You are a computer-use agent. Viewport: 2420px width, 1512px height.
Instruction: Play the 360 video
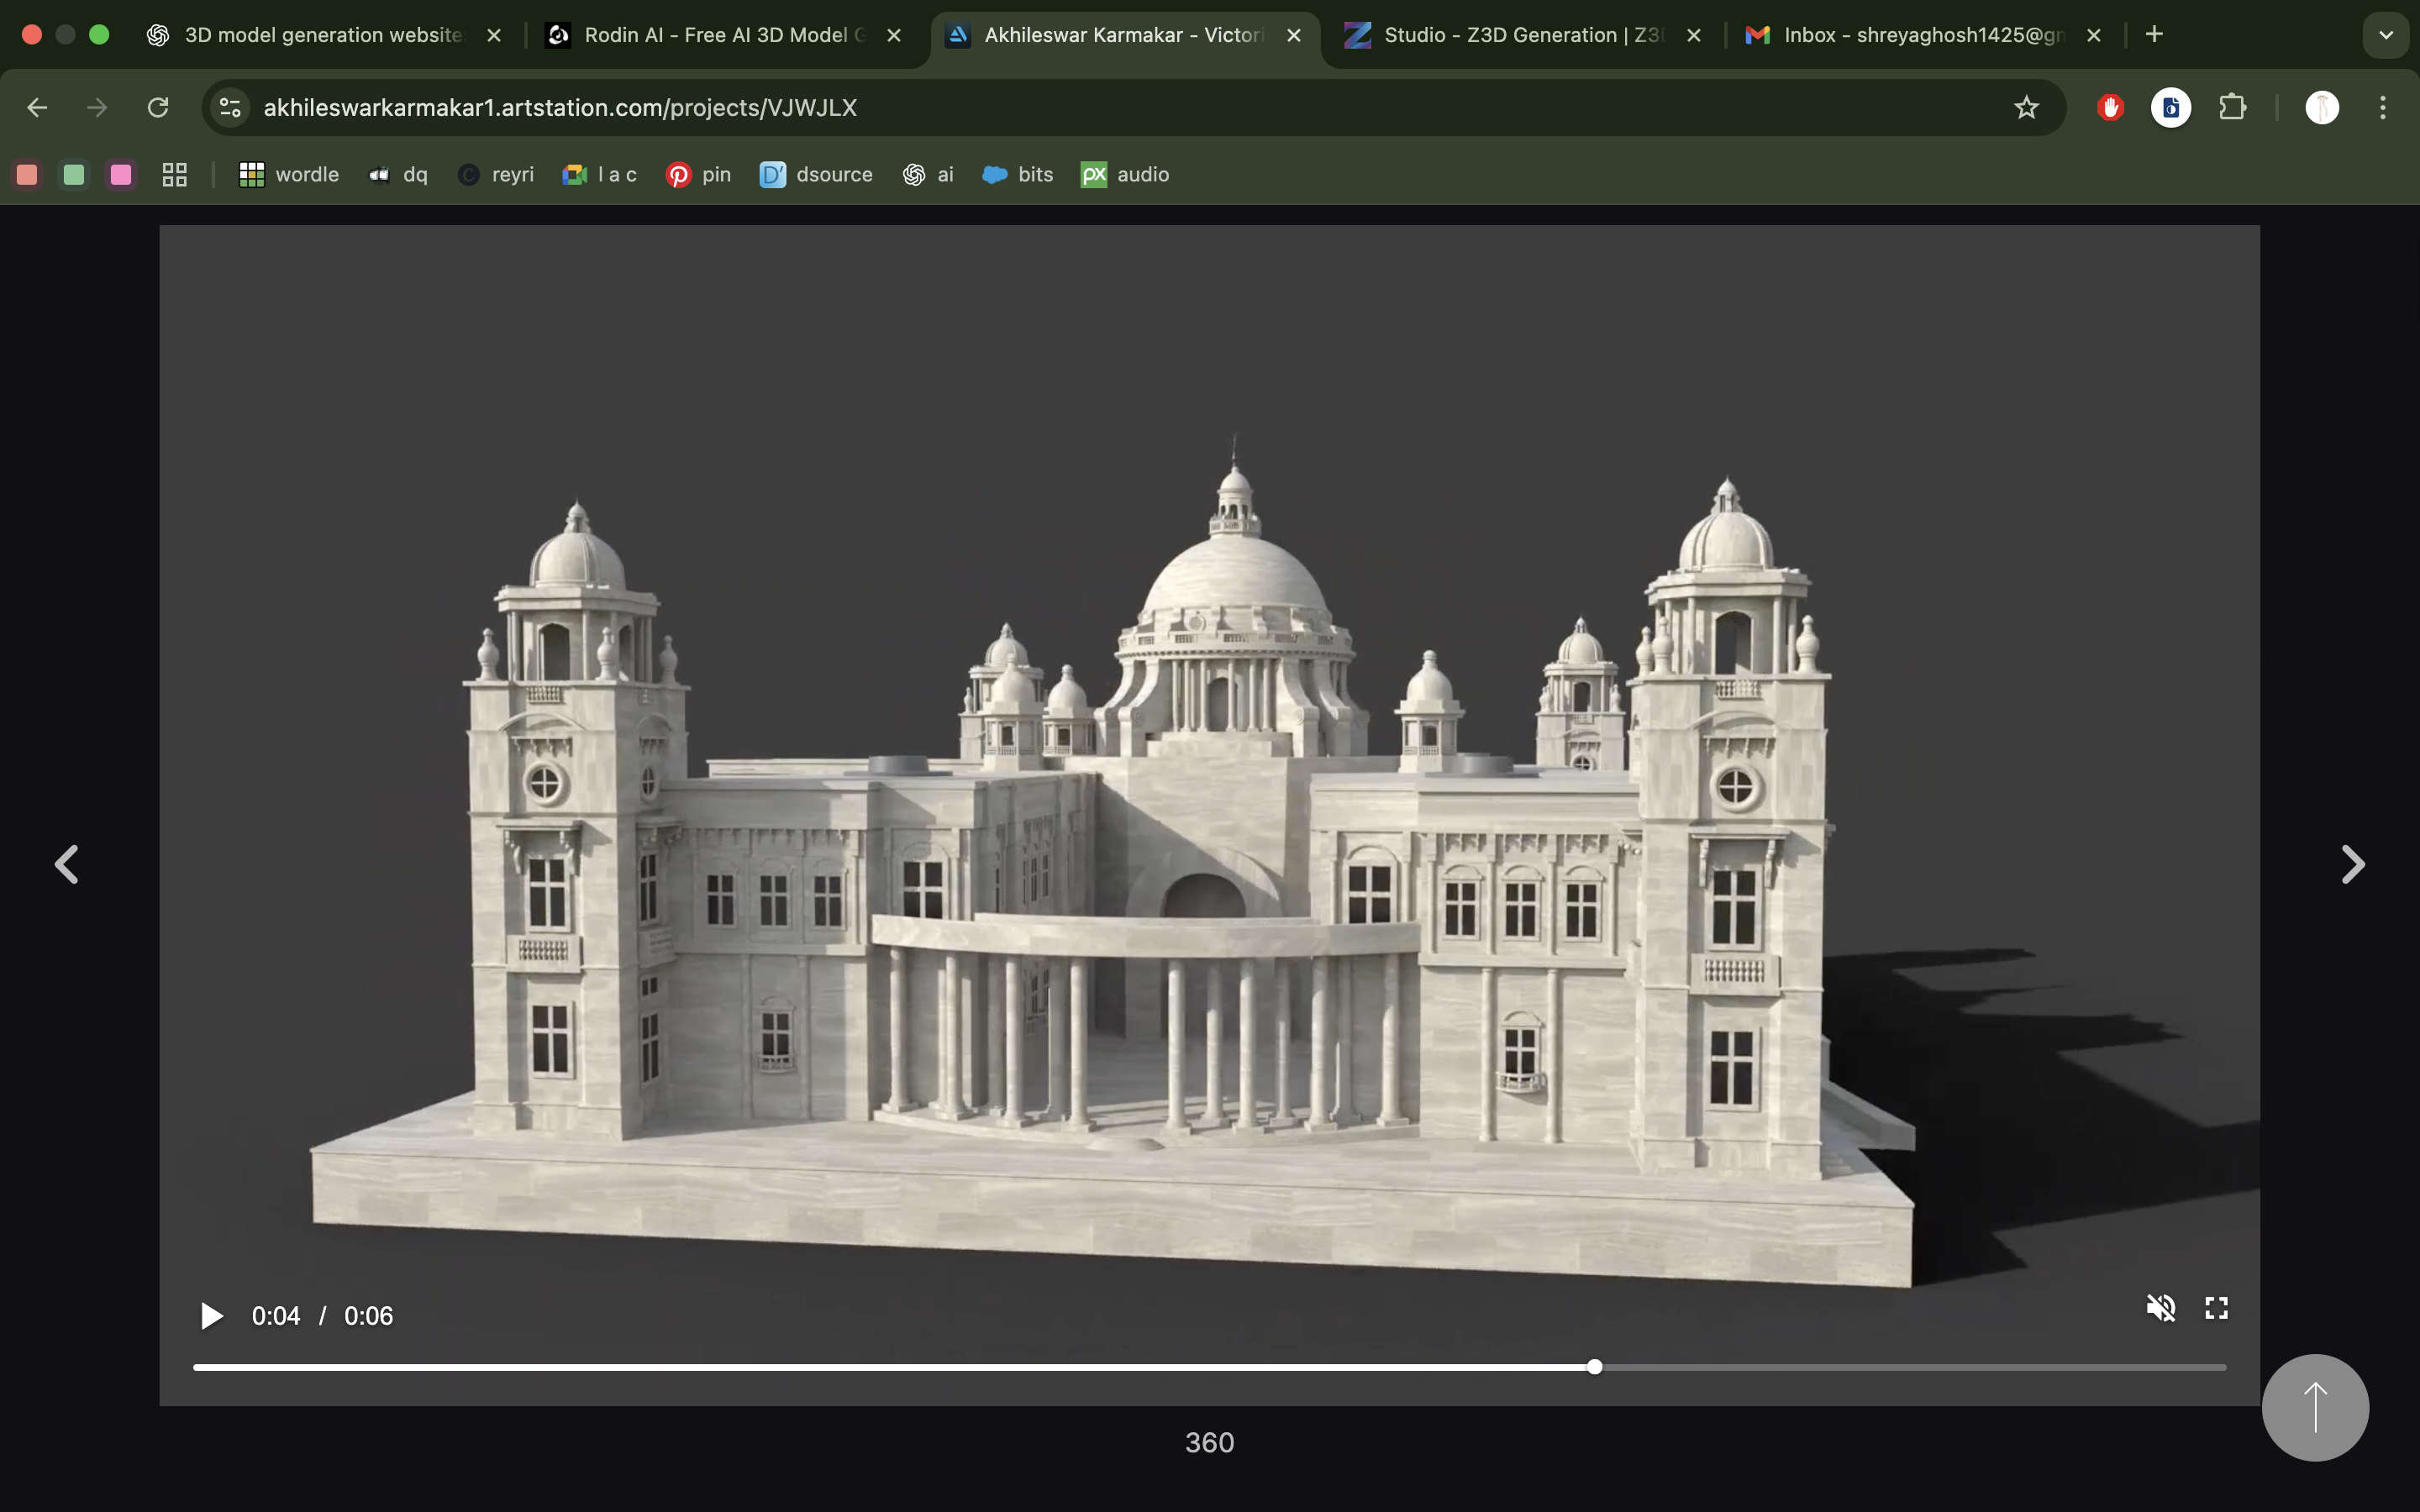pos(211,1316)
